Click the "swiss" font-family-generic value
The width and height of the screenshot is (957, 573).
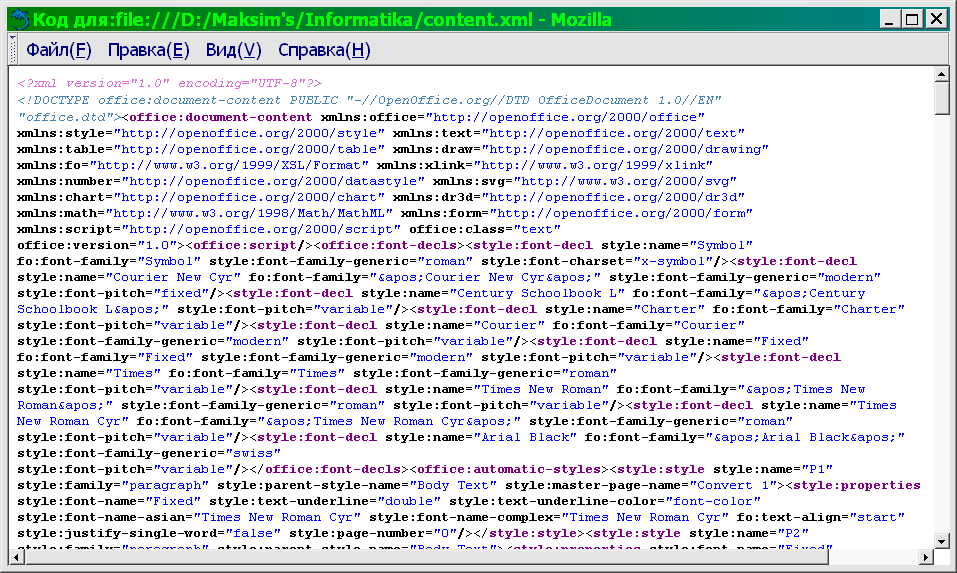(253, 453)
